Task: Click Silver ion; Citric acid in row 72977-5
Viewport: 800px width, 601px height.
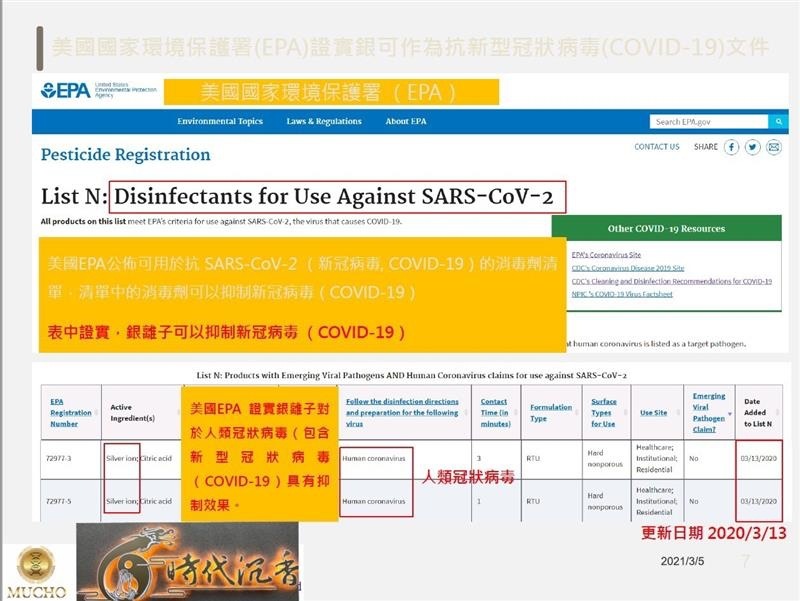Action: point(139,501)
